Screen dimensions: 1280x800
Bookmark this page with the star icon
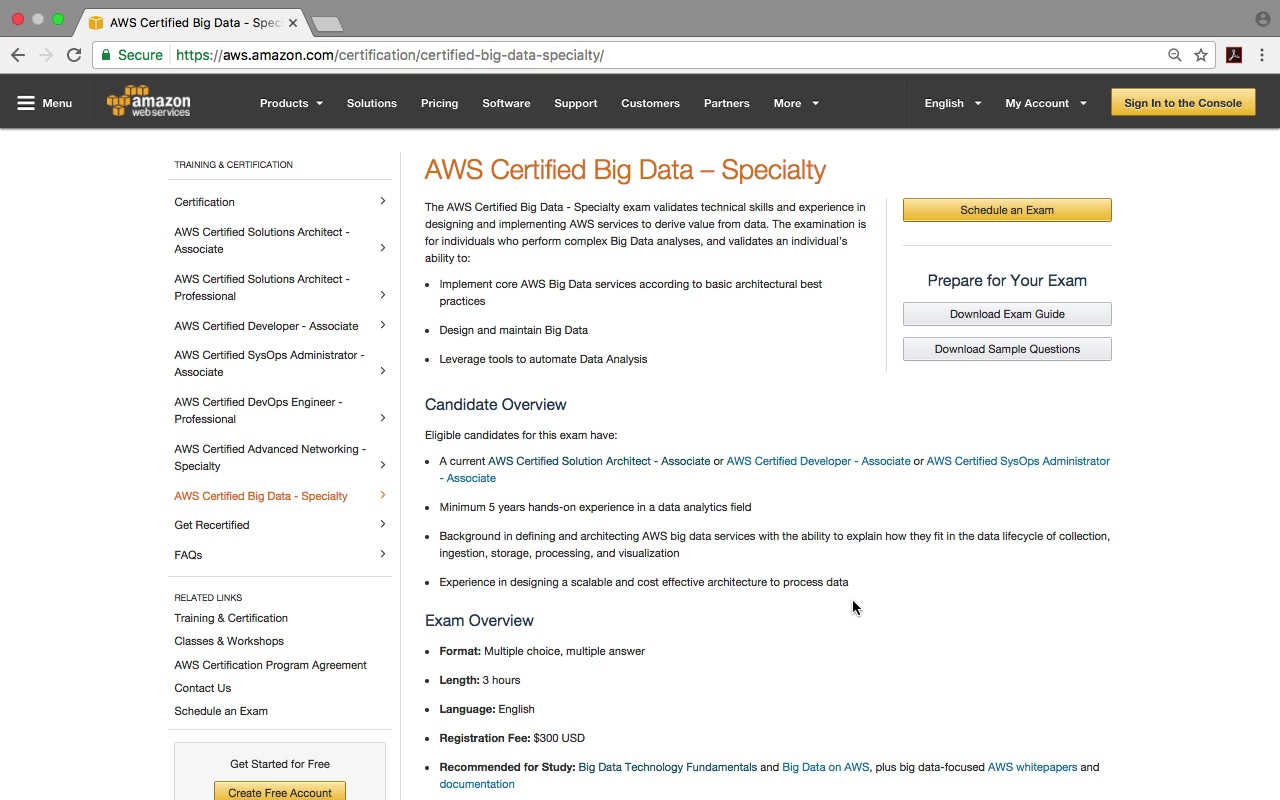pos(1201,55)
